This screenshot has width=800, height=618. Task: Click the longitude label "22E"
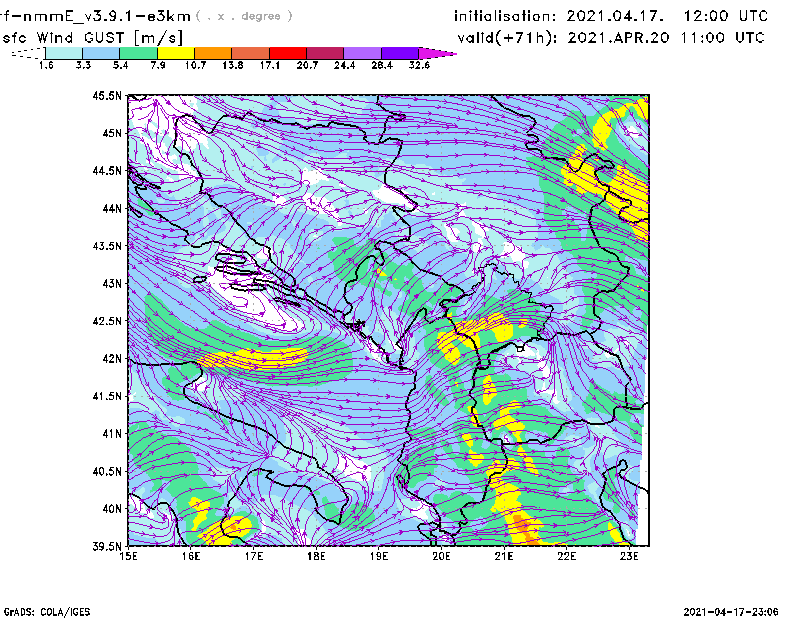[x=567, y=556]
